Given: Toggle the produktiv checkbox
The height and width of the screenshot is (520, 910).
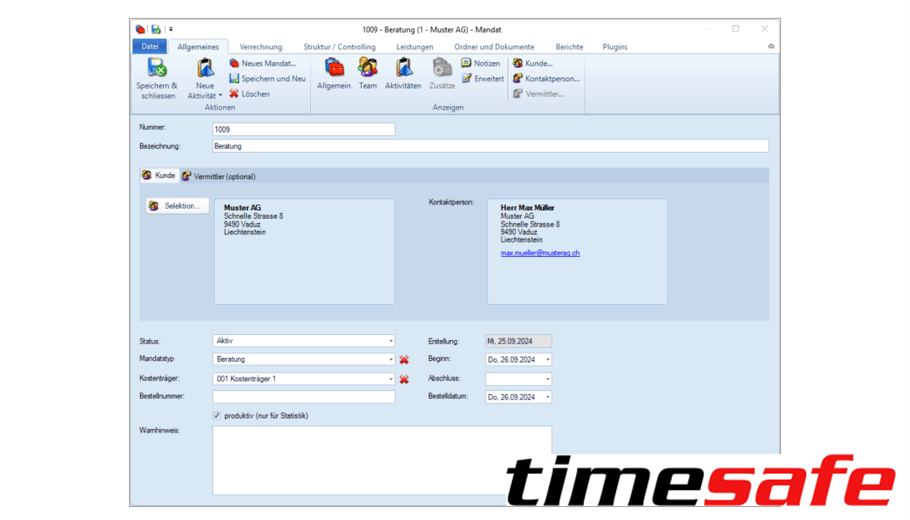Looking at the screenshot, I should click(217, 416).
